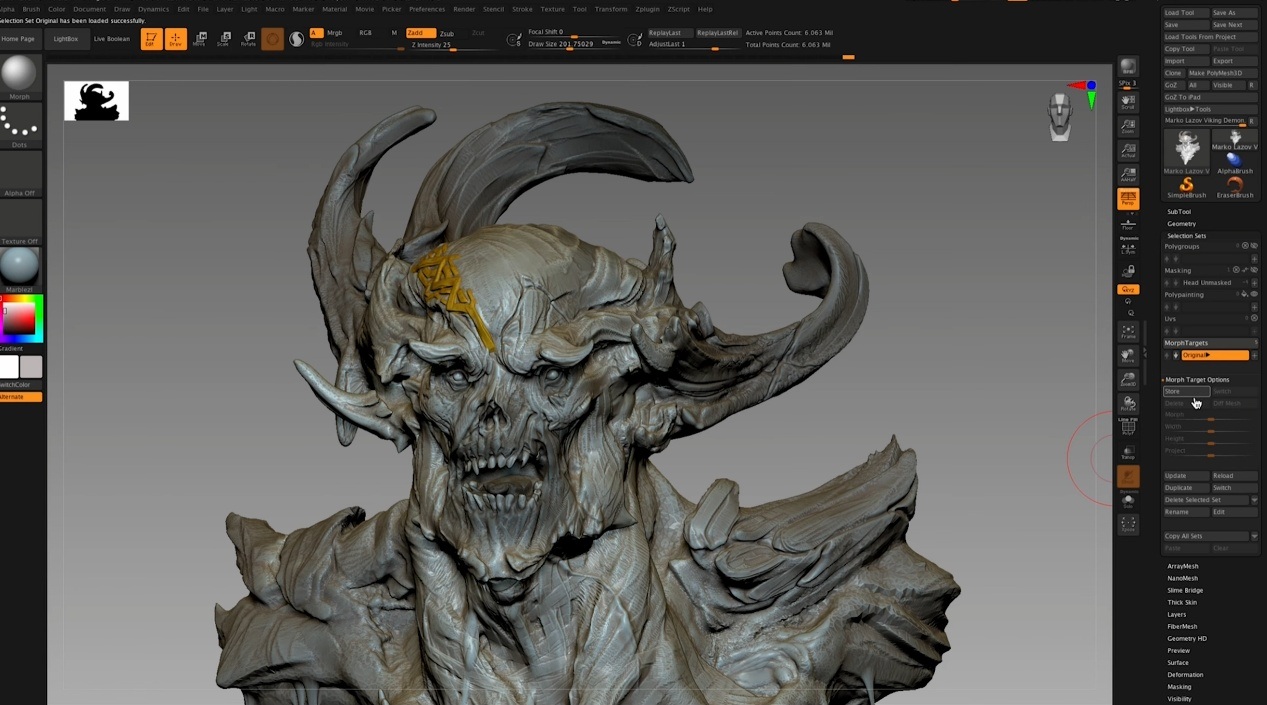1267x705 pixels.
Task: Toggle Polygroups visibility eye
Action: [x=1254, y=246]
